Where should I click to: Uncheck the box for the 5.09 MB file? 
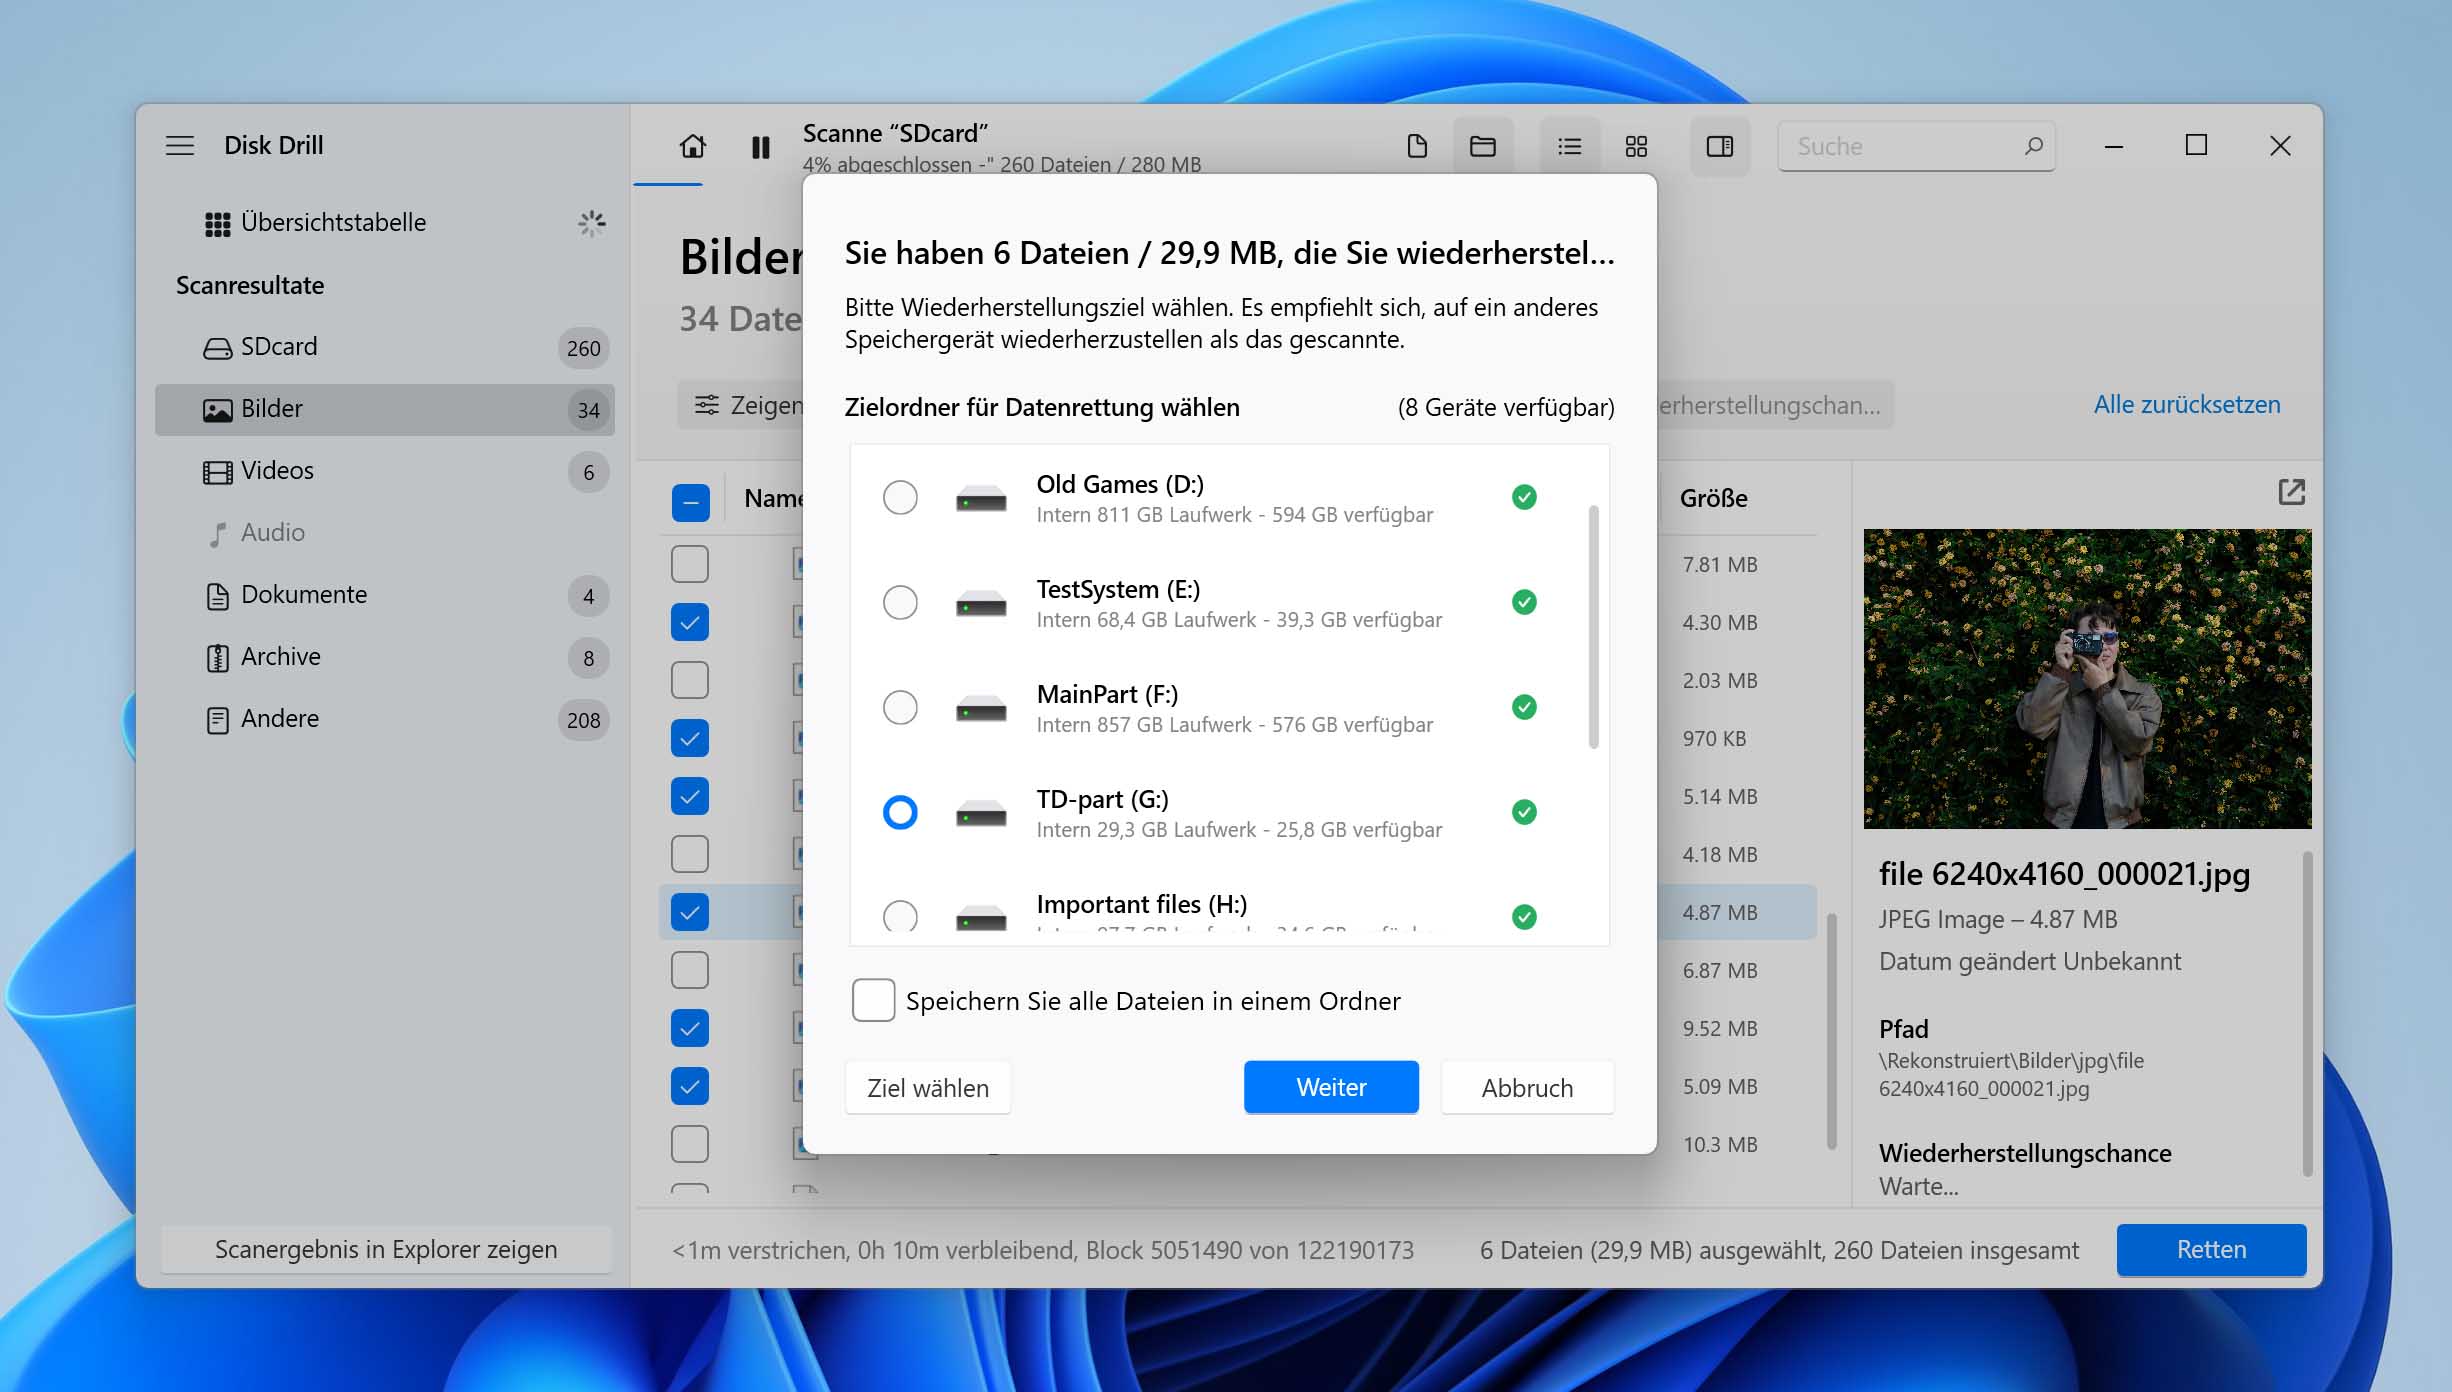[x=690, y=1086]
